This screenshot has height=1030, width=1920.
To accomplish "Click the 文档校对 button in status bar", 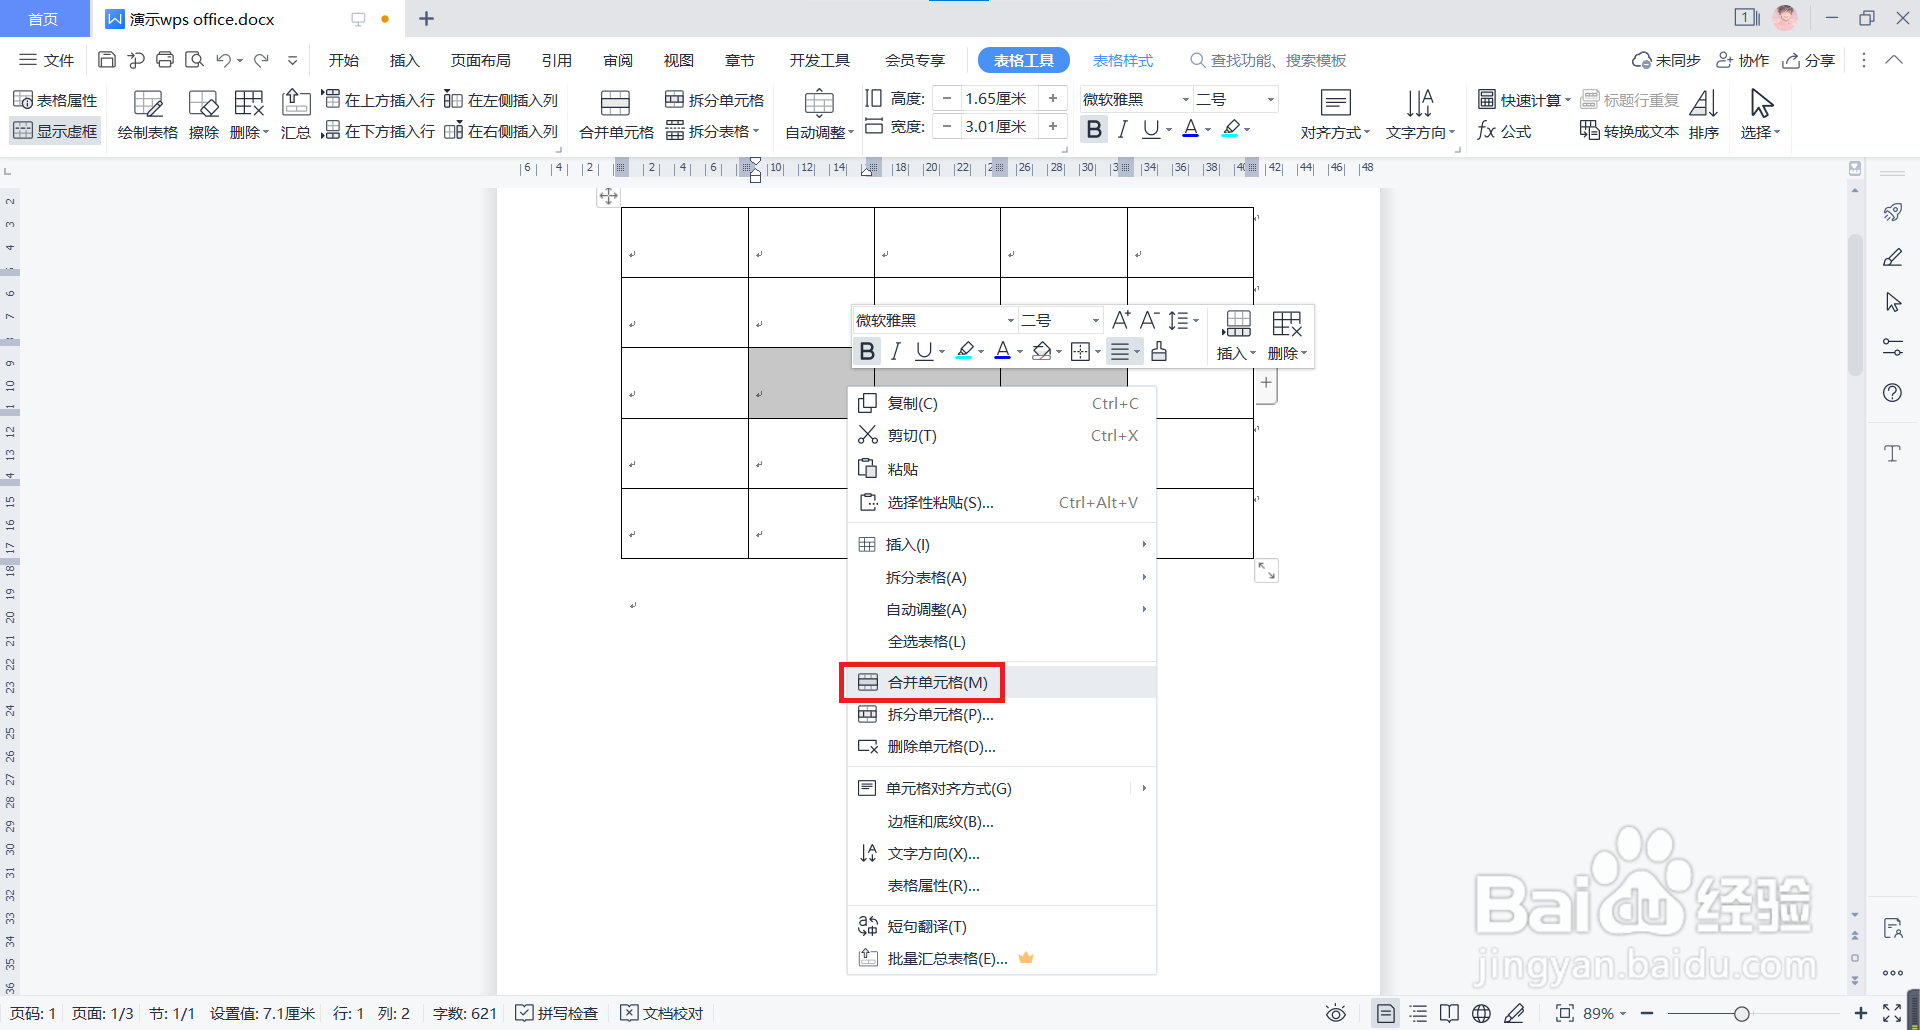I will pos(661,1013).
